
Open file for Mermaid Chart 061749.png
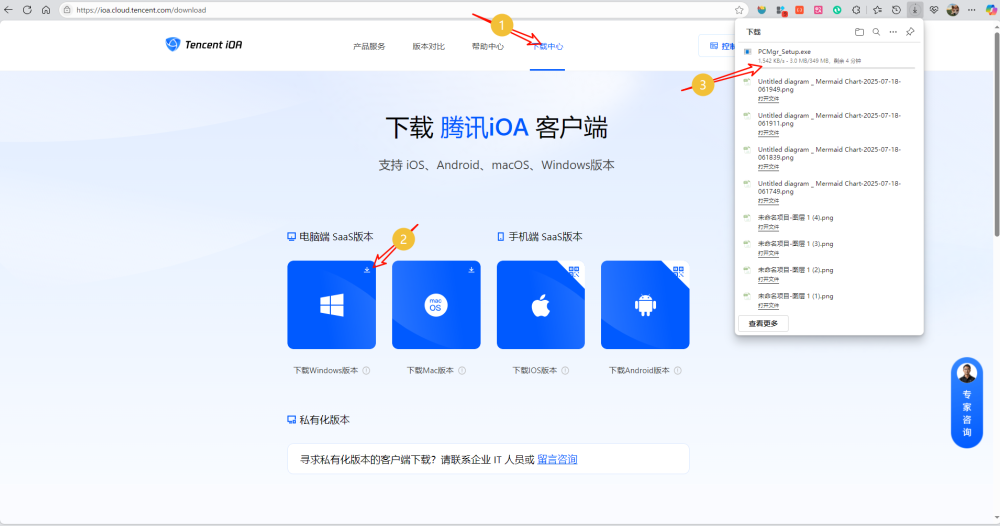coord(768,201)
